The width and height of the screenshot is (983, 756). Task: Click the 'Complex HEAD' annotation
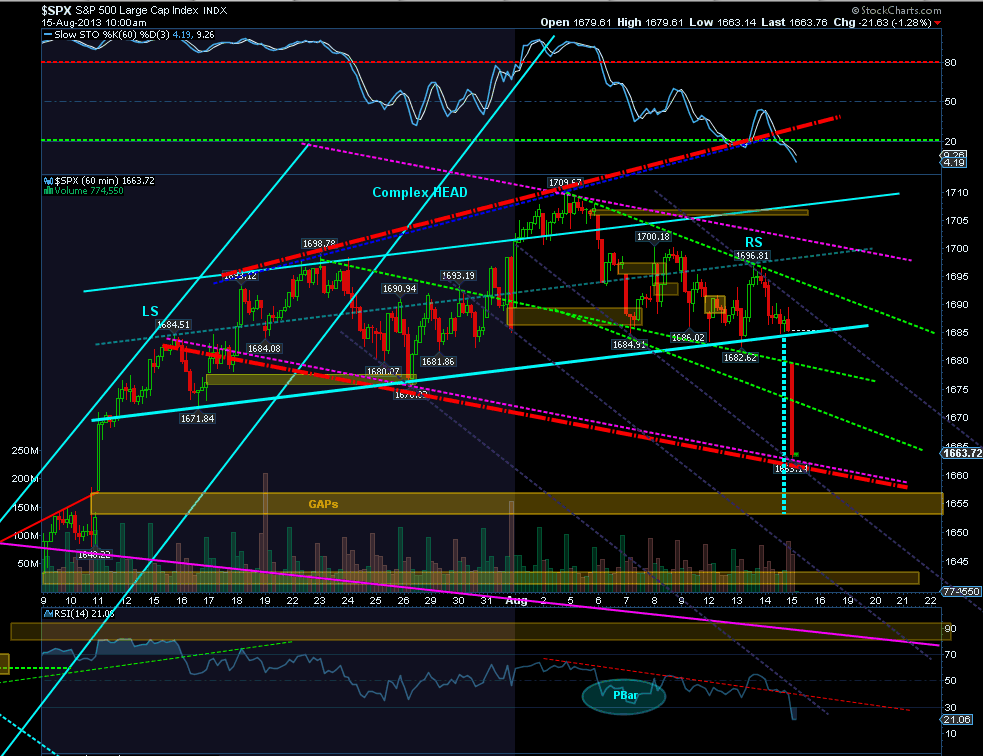pyautogui.click(x=420, y=192)
